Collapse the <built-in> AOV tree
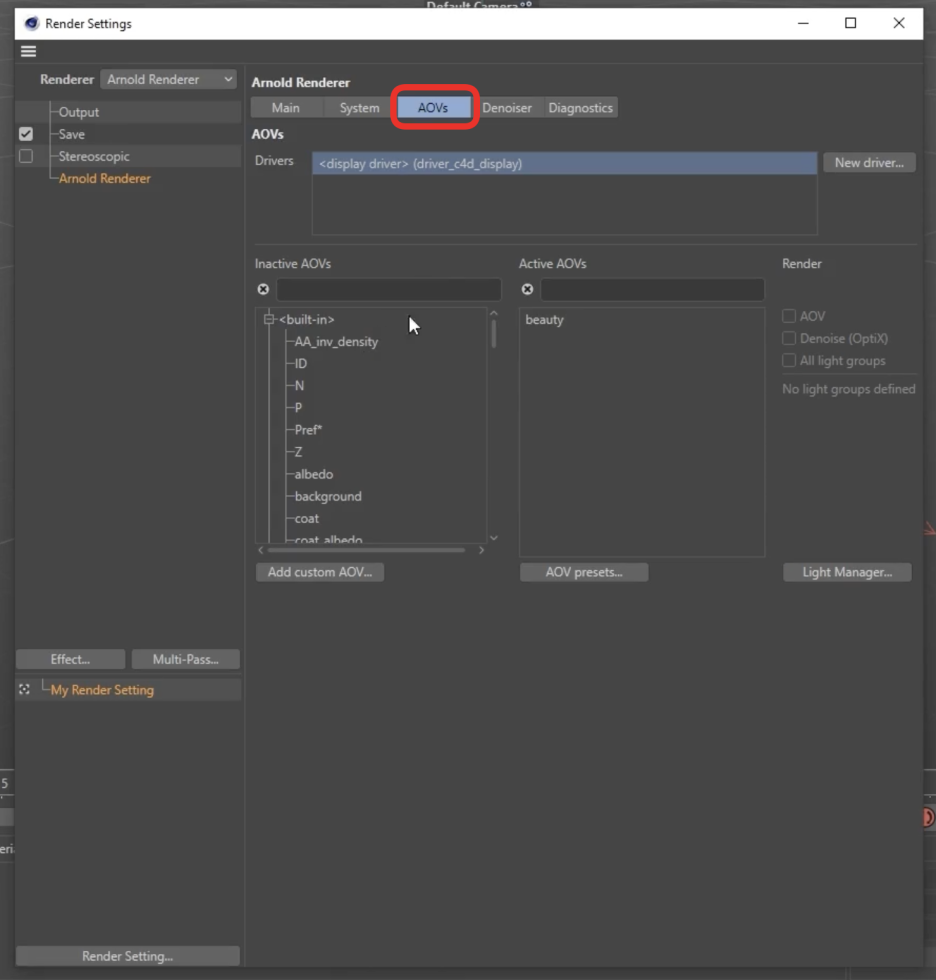 (x=269, y=319)
